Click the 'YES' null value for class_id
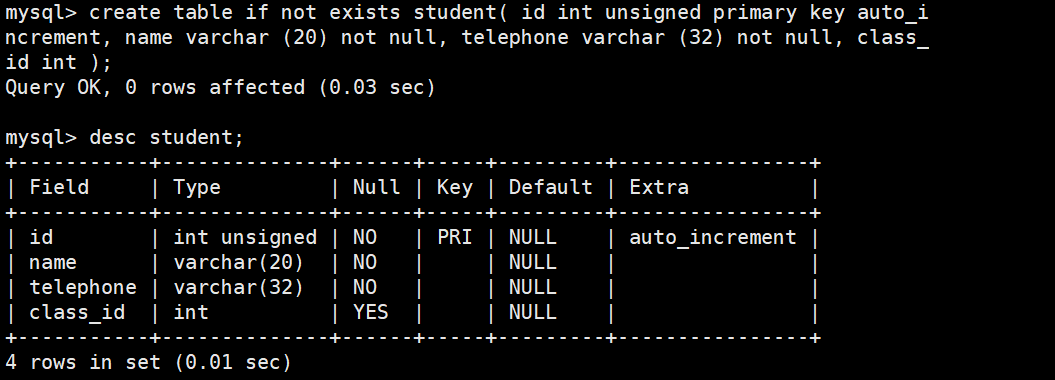 (371, 312)
